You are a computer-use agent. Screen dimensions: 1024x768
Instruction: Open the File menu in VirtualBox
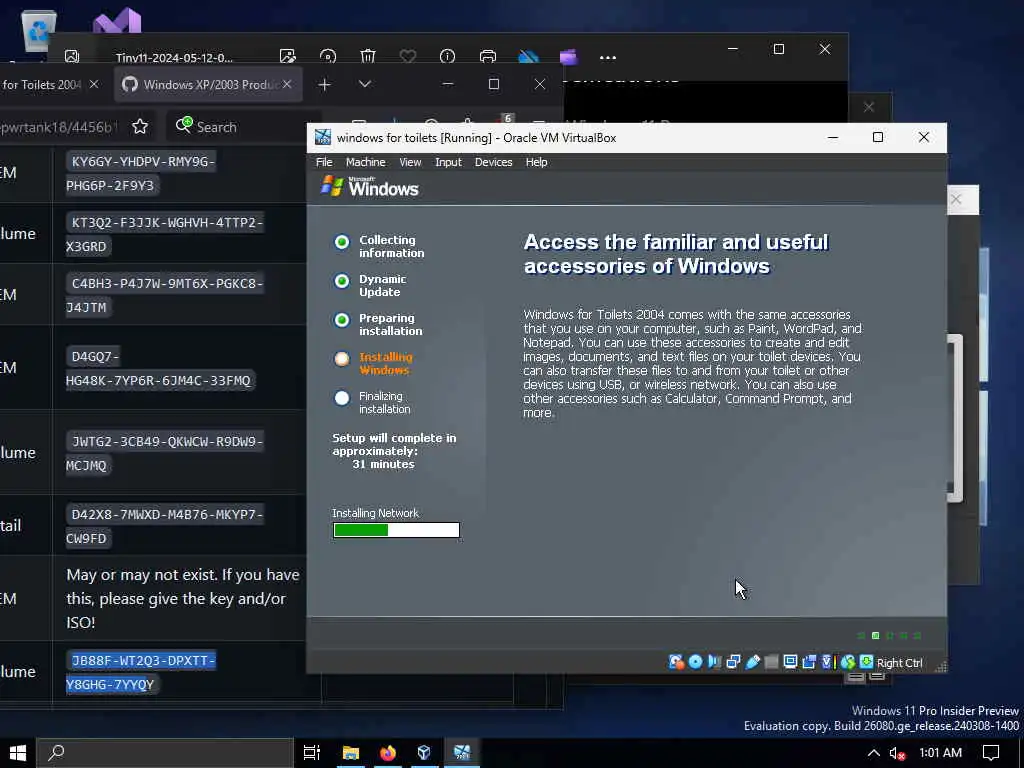tap(324, 162)
